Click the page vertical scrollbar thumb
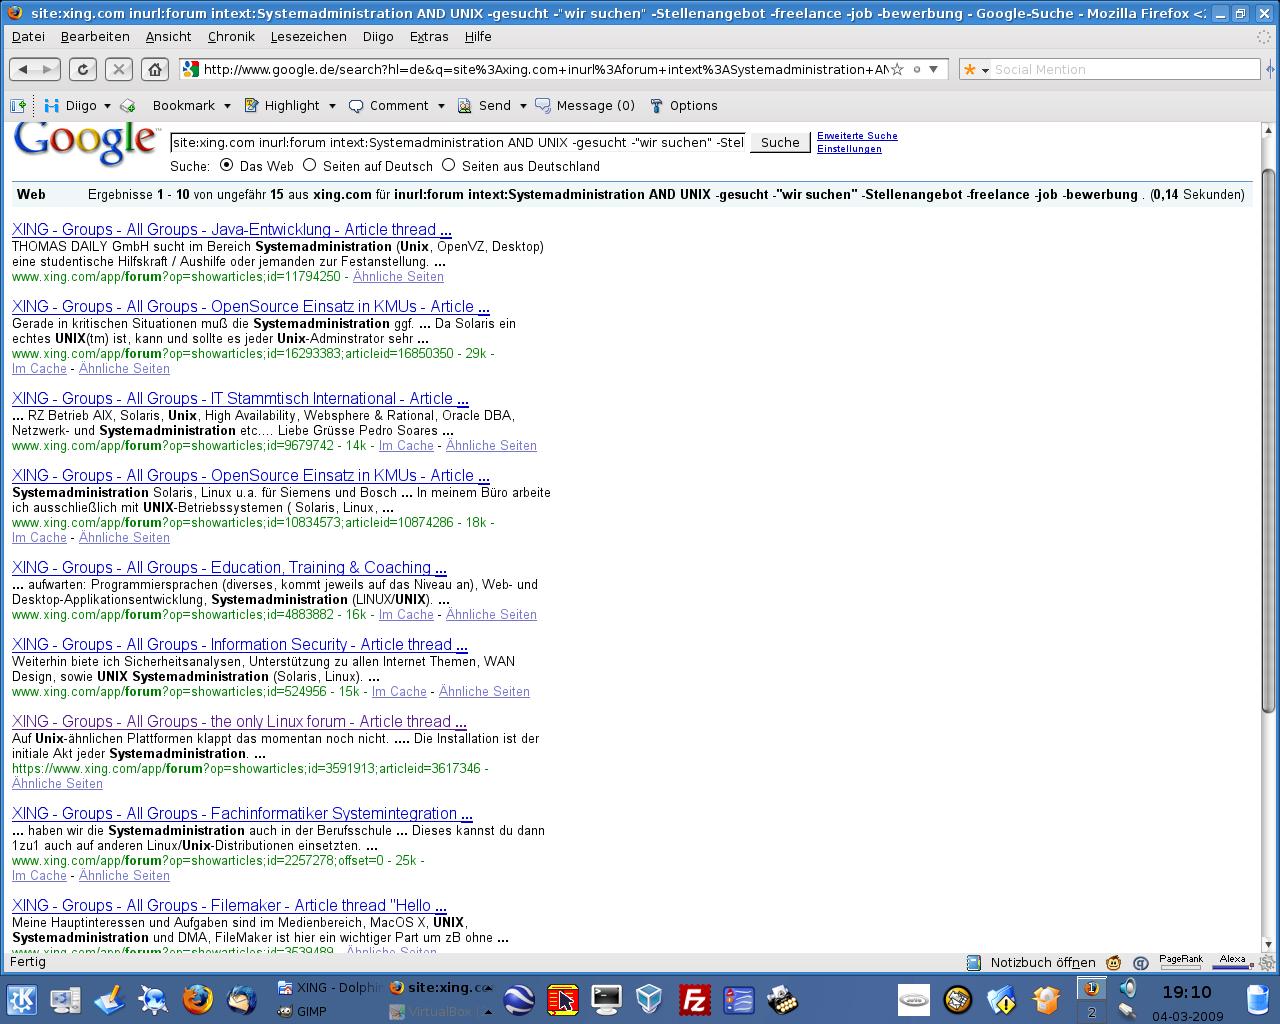This screenshot has width=1280, height=1024. (x=1269, y=440)
